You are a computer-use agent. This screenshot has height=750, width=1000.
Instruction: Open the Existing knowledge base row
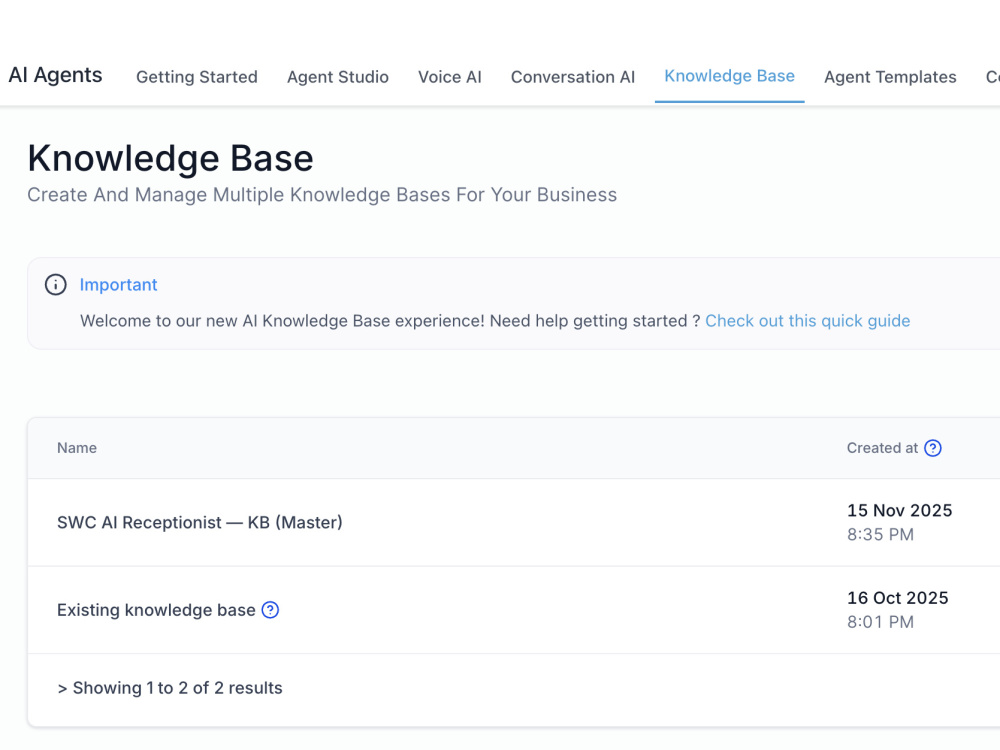click(x=156, y=610)
